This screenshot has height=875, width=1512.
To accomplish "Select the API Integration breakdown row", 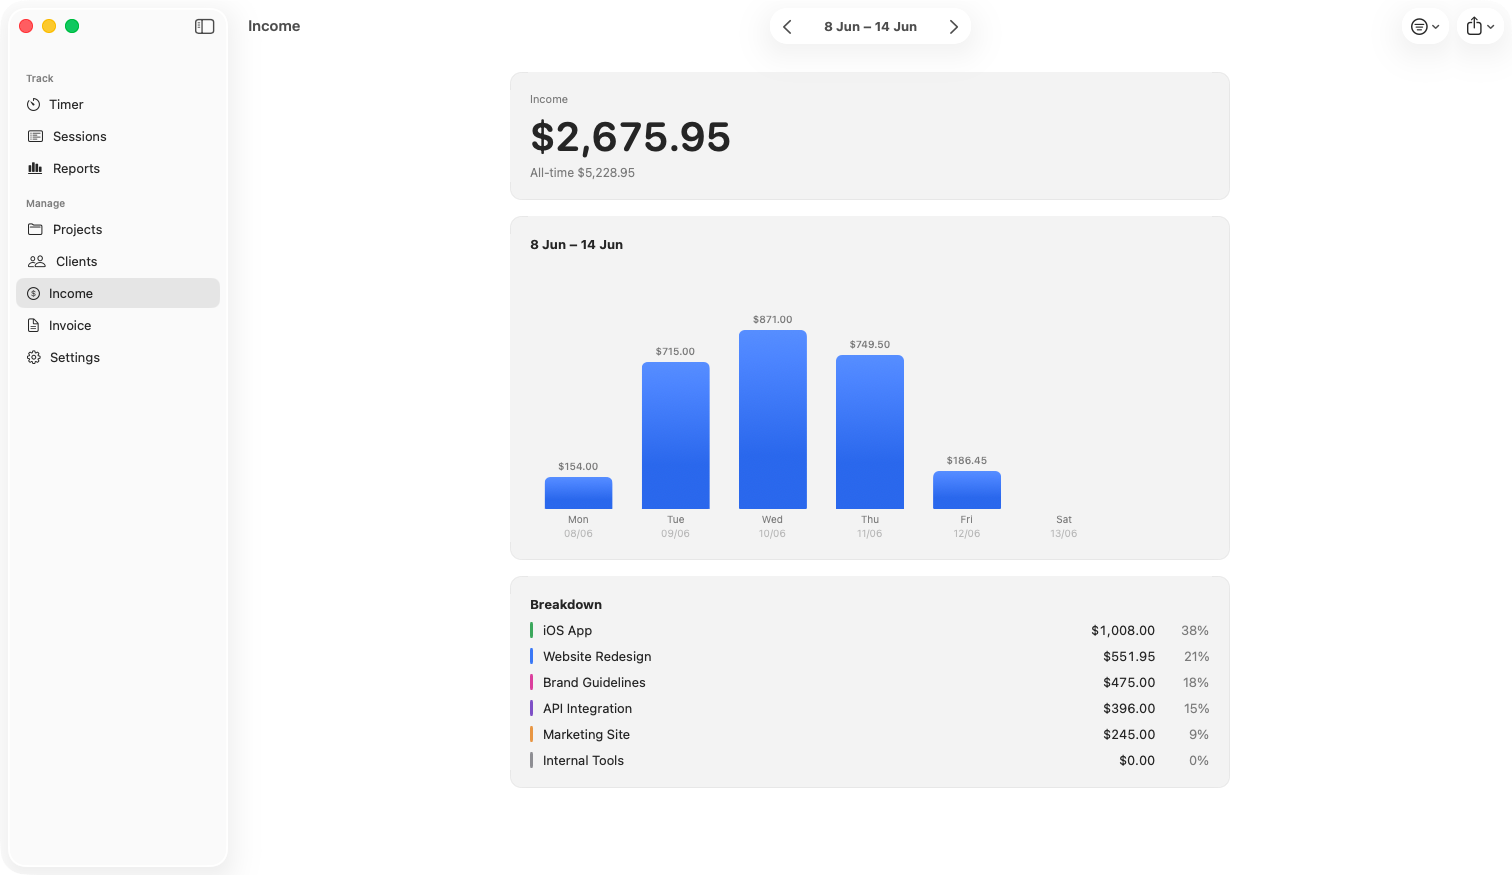I will coord(869,709).
